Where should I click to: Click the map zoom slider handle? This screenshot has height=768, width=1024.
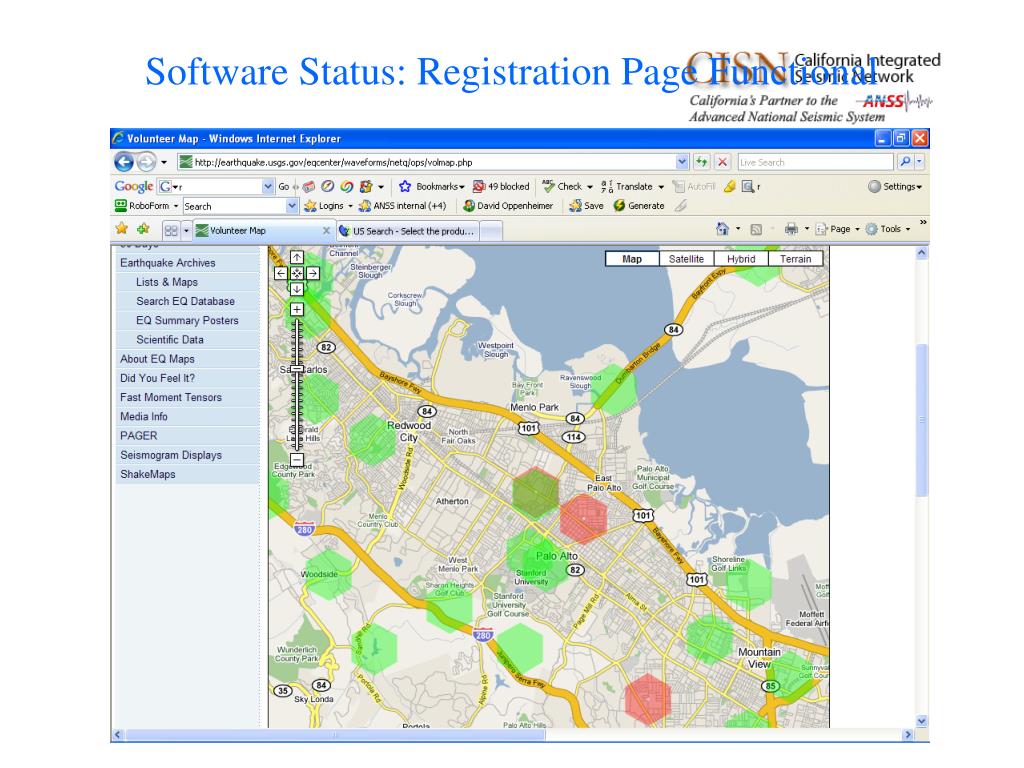point(297,369)
